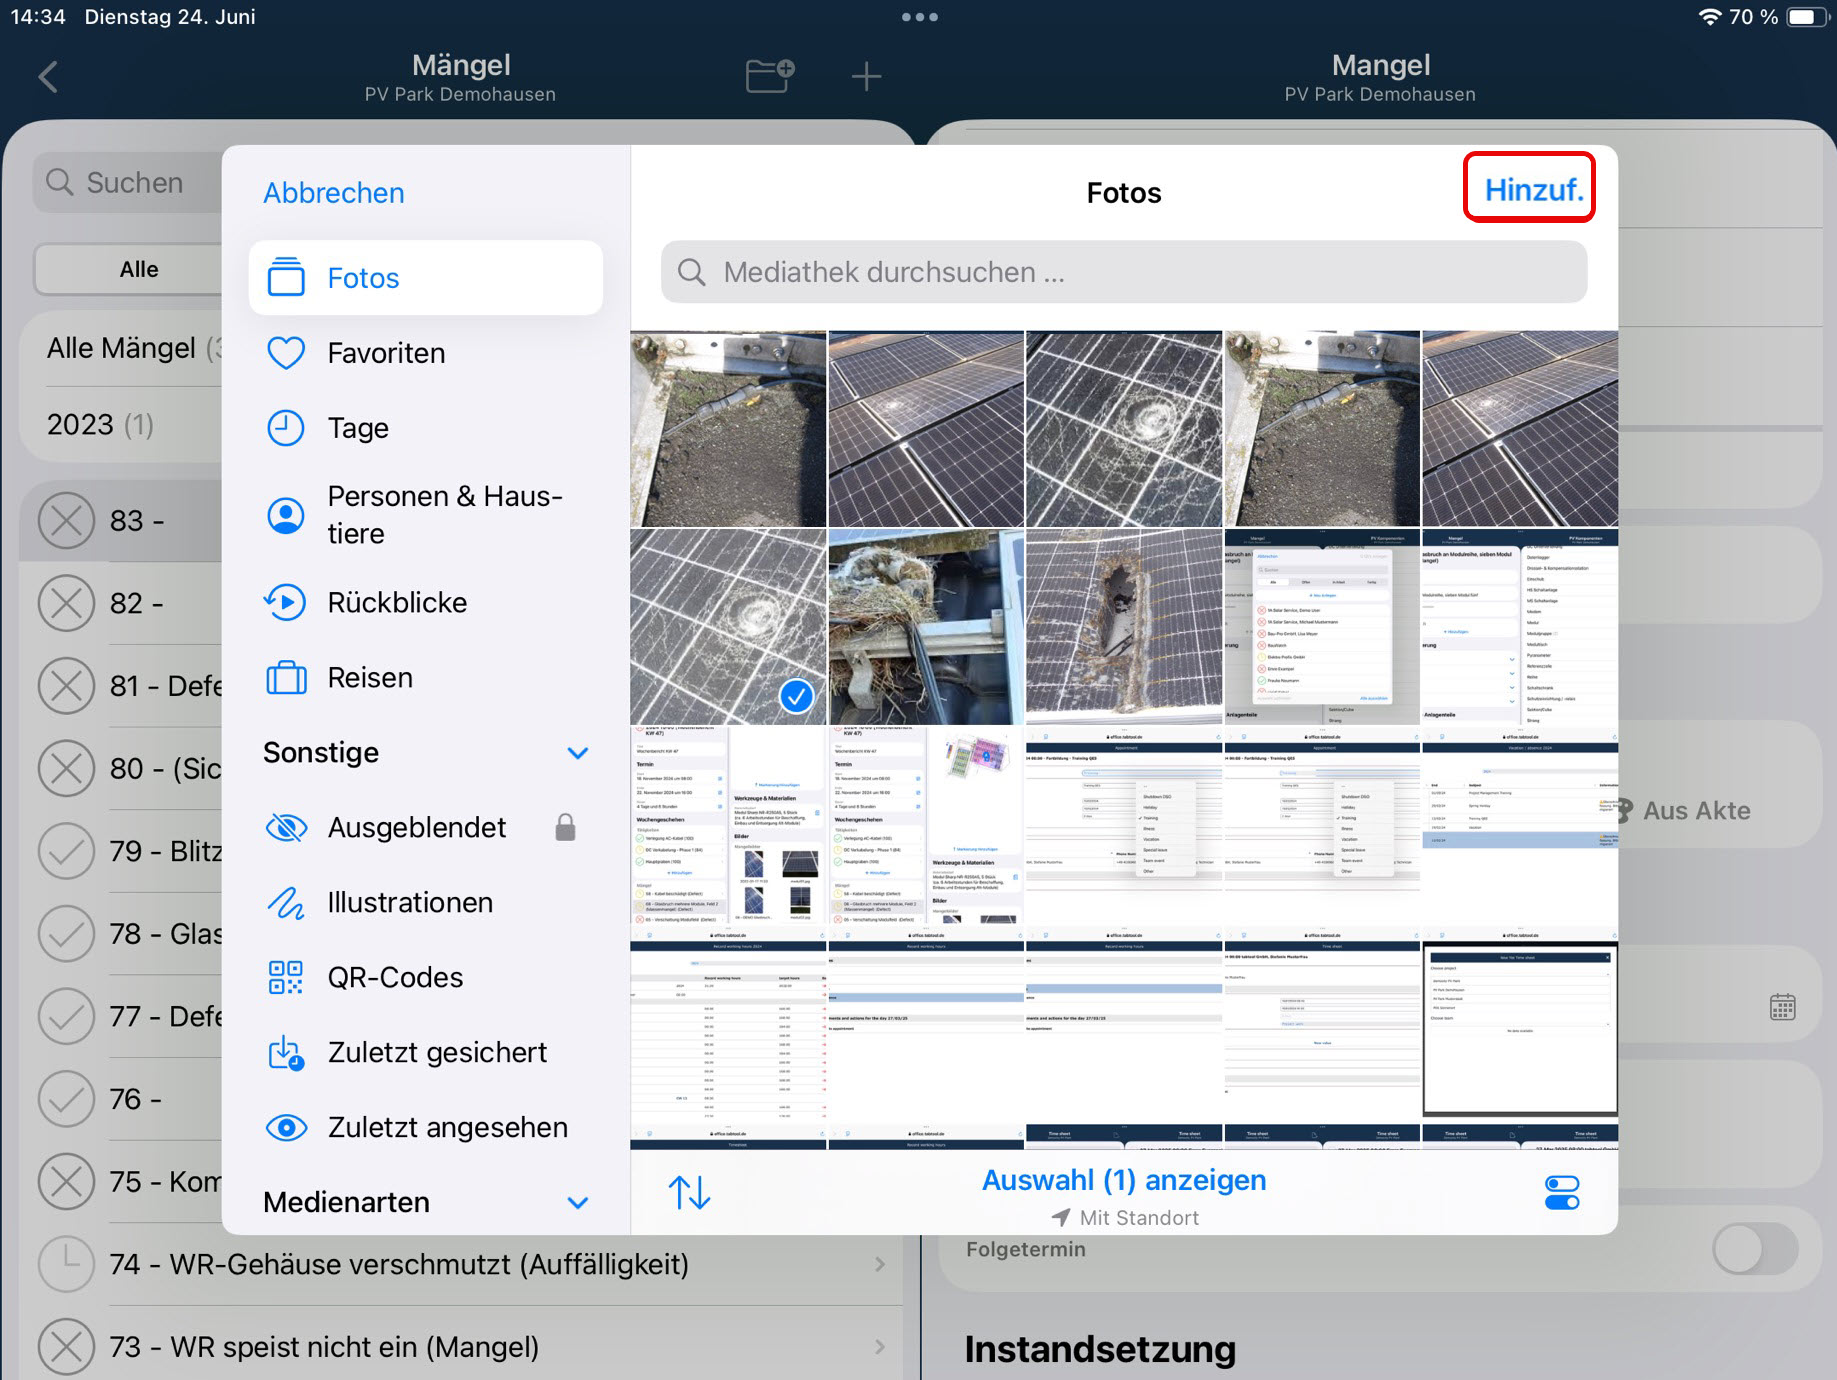Open 73 - WR speist nicht ein chevron
1837x1380 pixels.
(880, 1347)
